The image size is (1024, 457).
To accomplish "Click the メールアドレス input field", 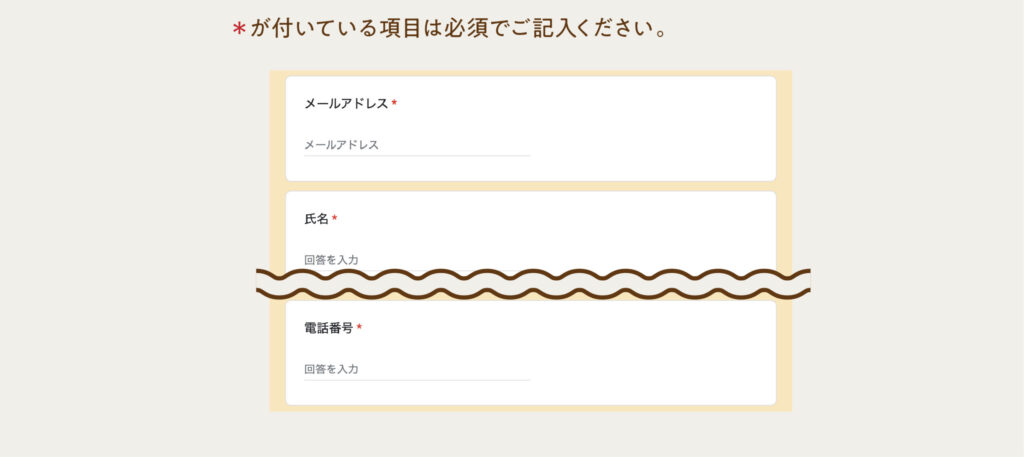I will pos(416,145).
